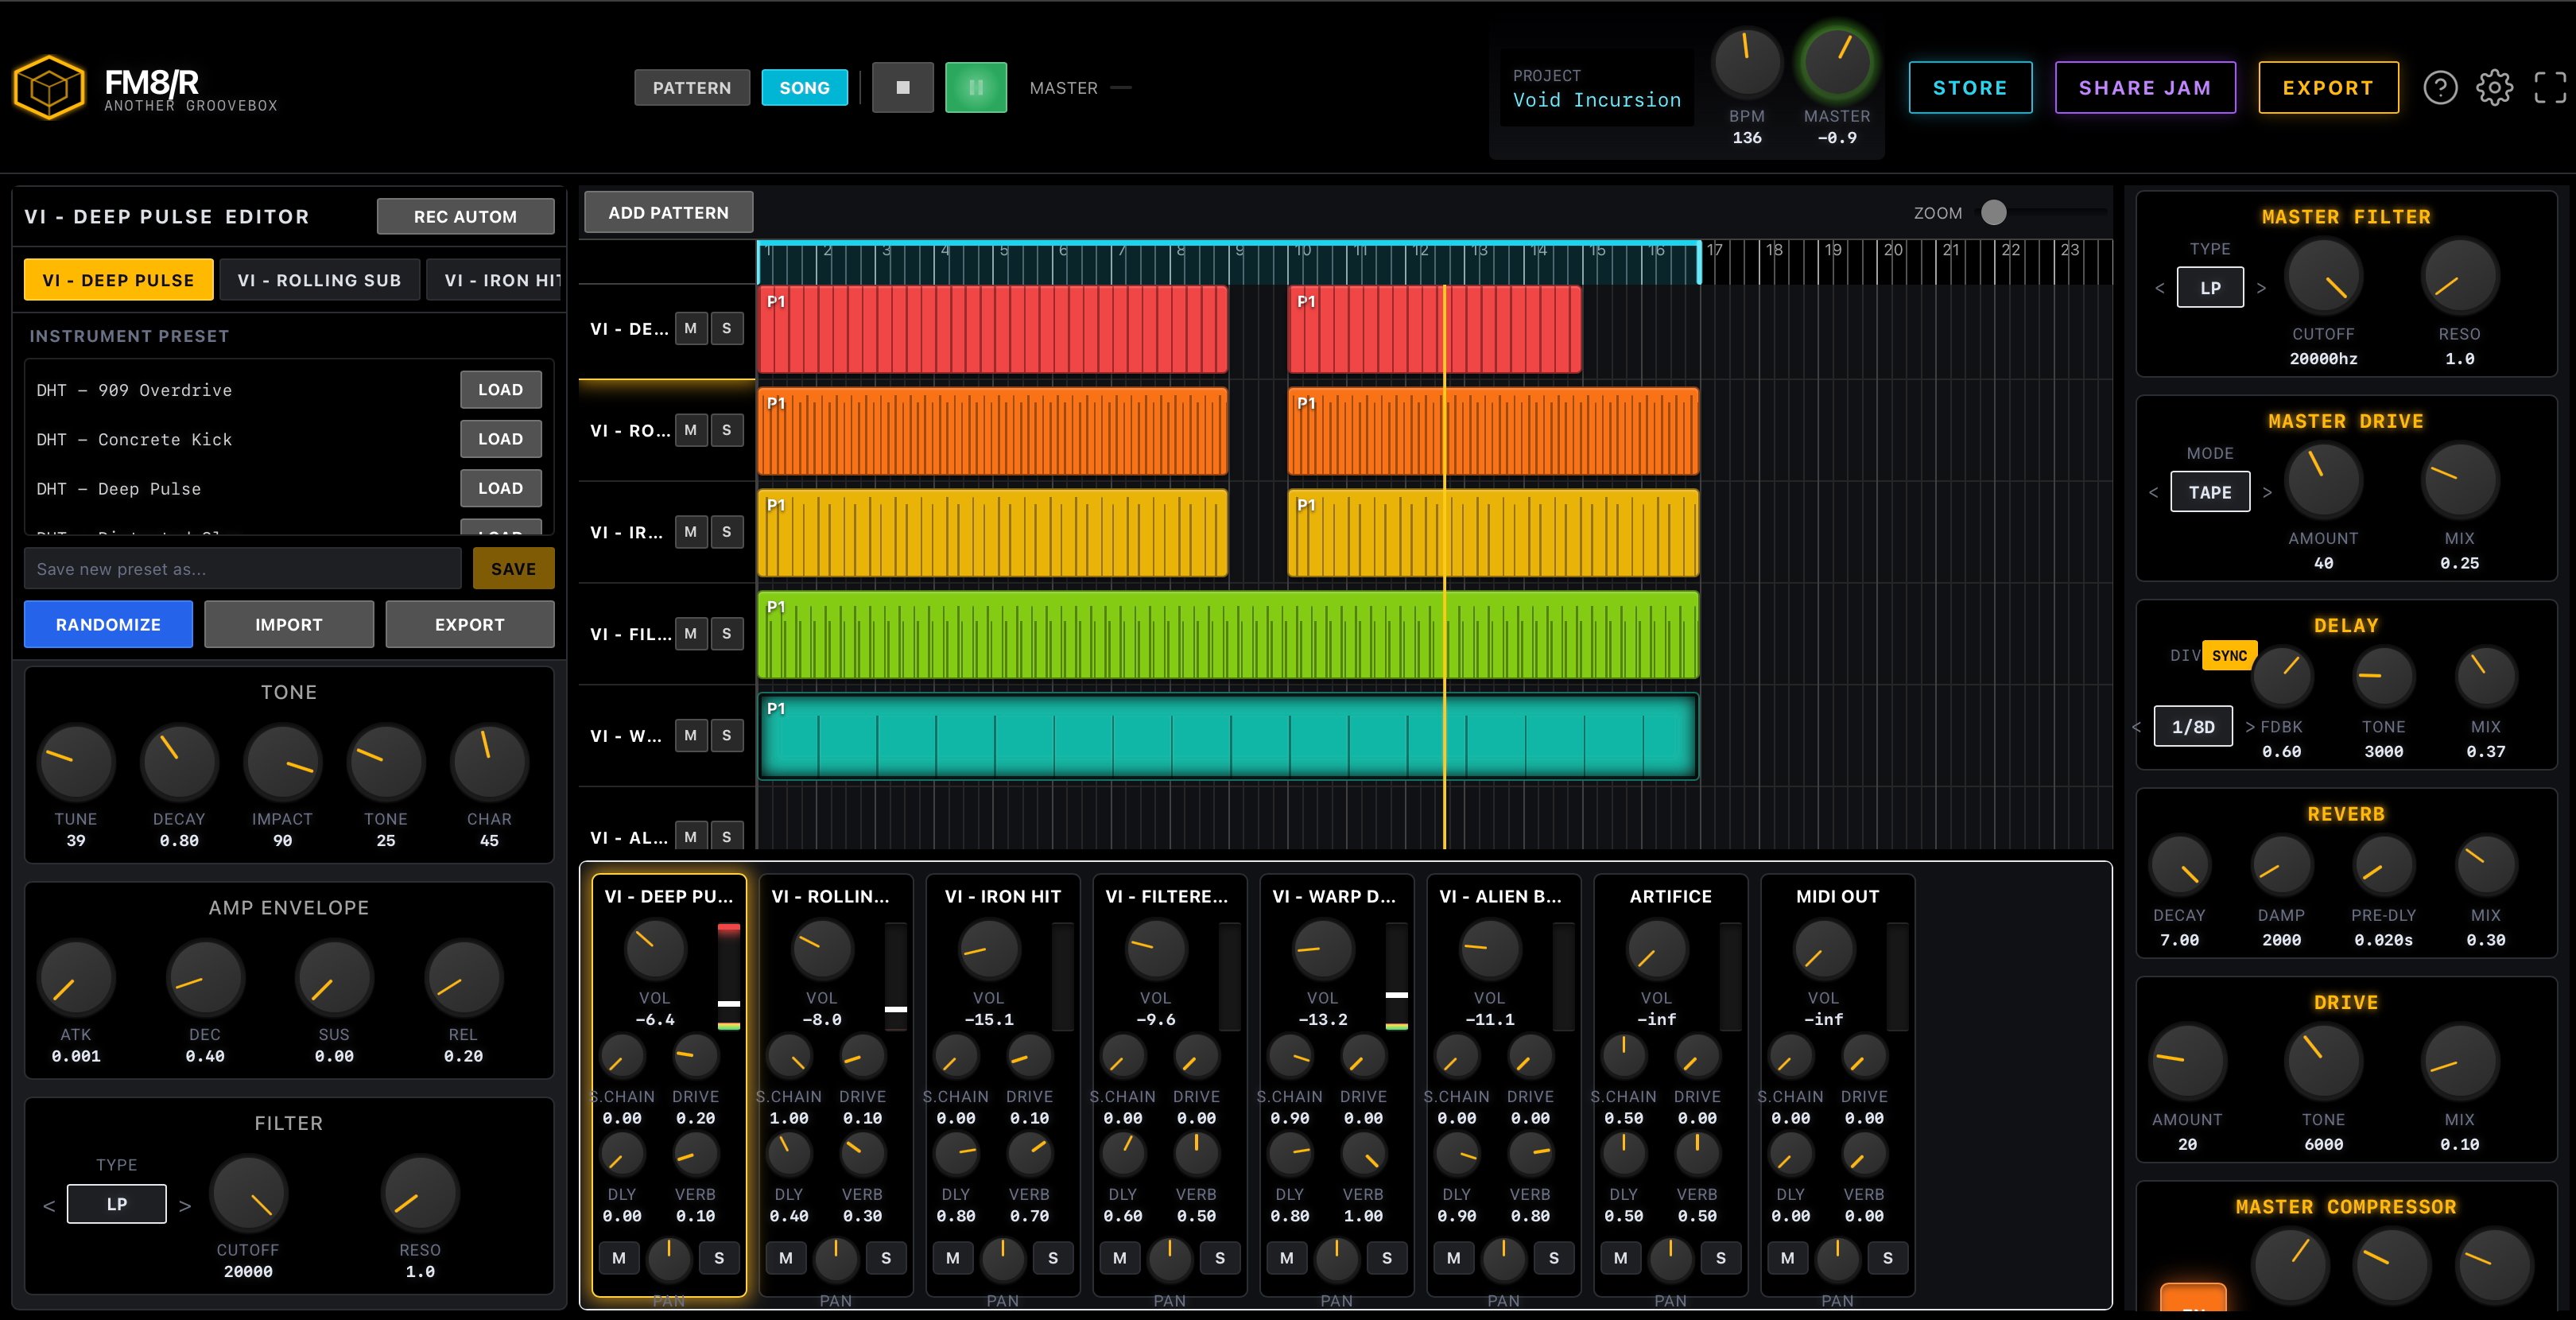The width and height of the screenshot is (2576, 1320).
Task: Click previous arrow for Master Drive mode
Action: coord(2153,492)
